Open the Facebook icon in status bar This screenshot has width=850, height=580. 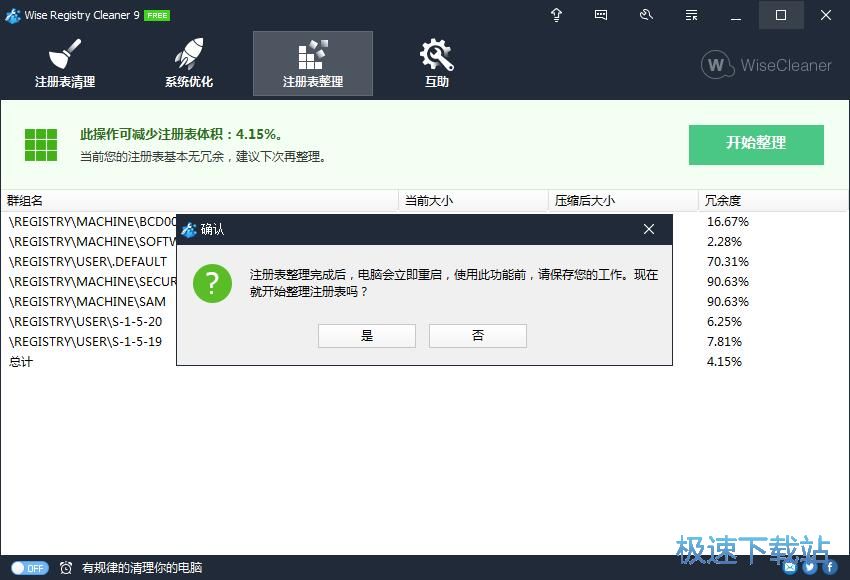(x=830, y=568)
